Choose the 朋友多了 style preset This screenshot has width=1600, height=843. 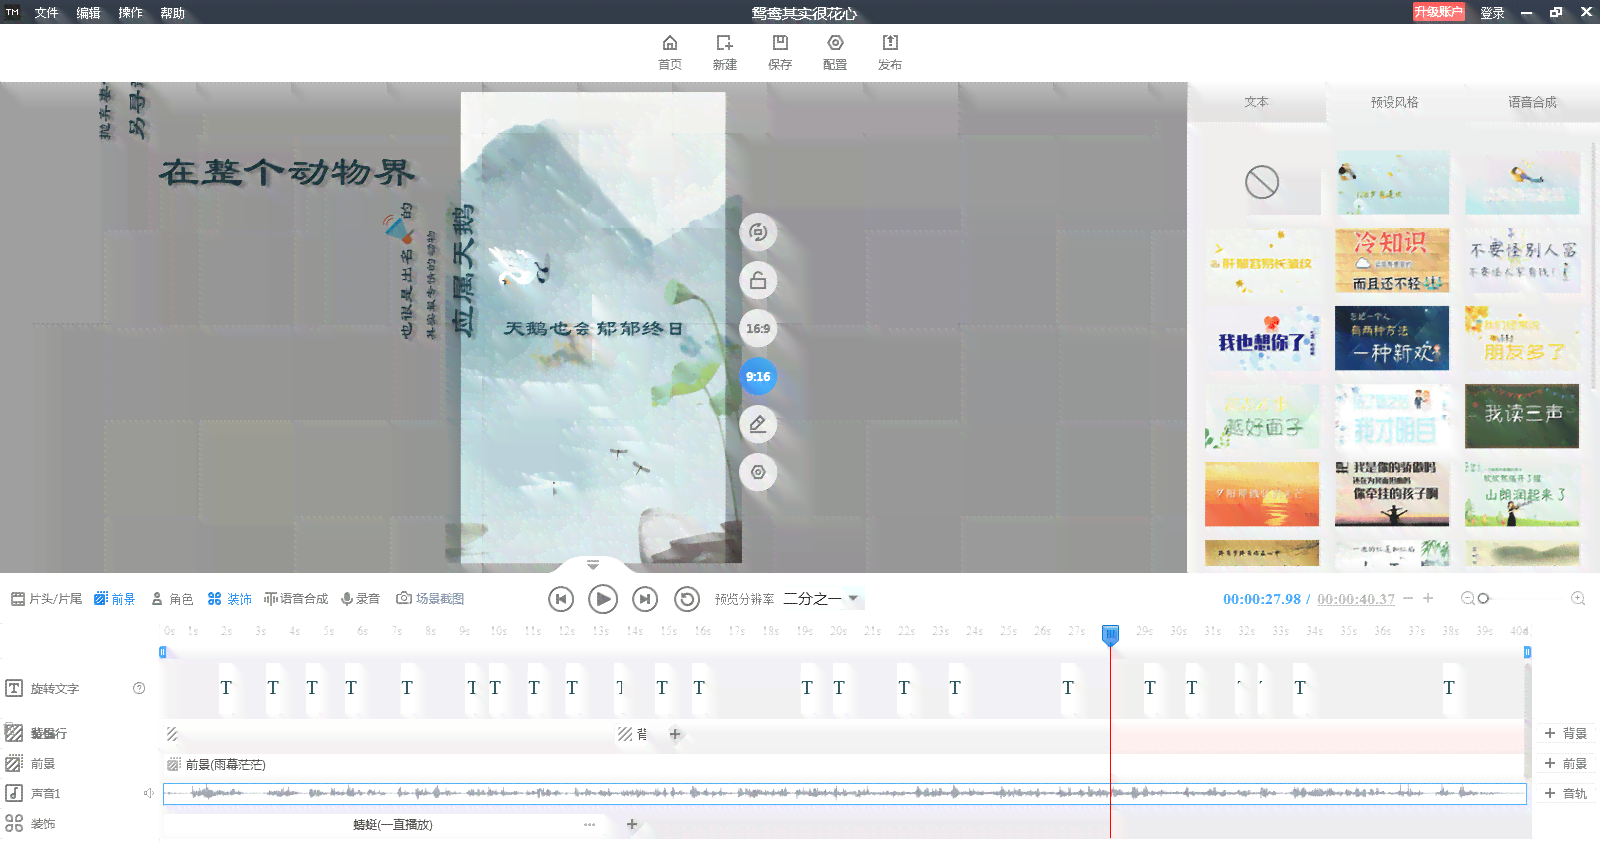point(1522,338)
